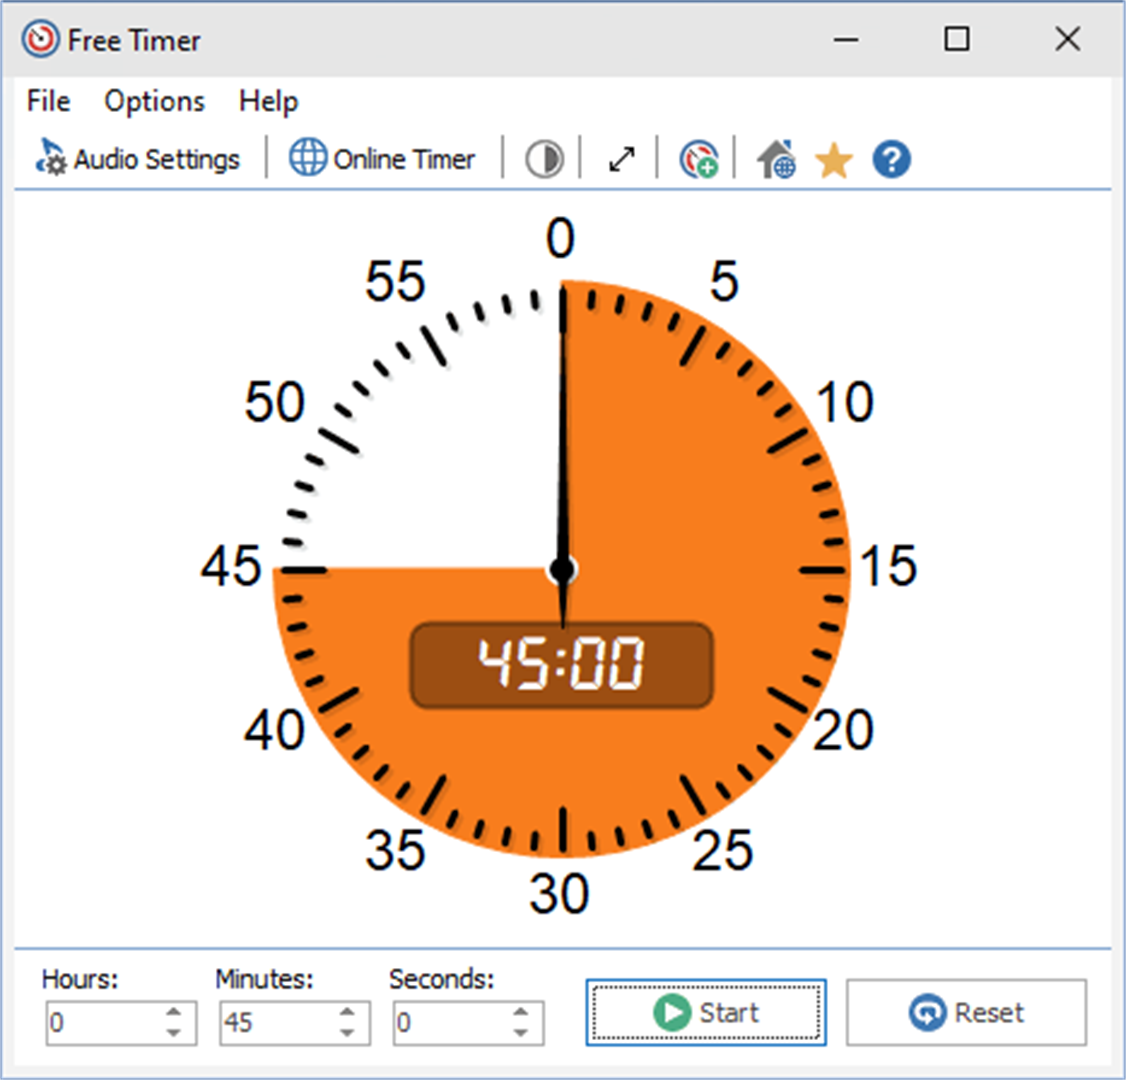Click the 15 minute mark on dial
Image resolution: width=1126 pixels, height=1080 pixels.
click(x=888, y=567)
